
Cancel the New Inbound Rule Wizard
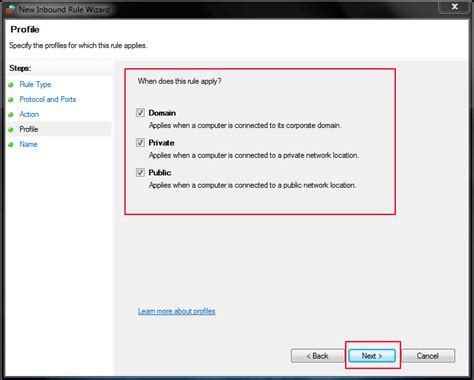click(428, 356)
